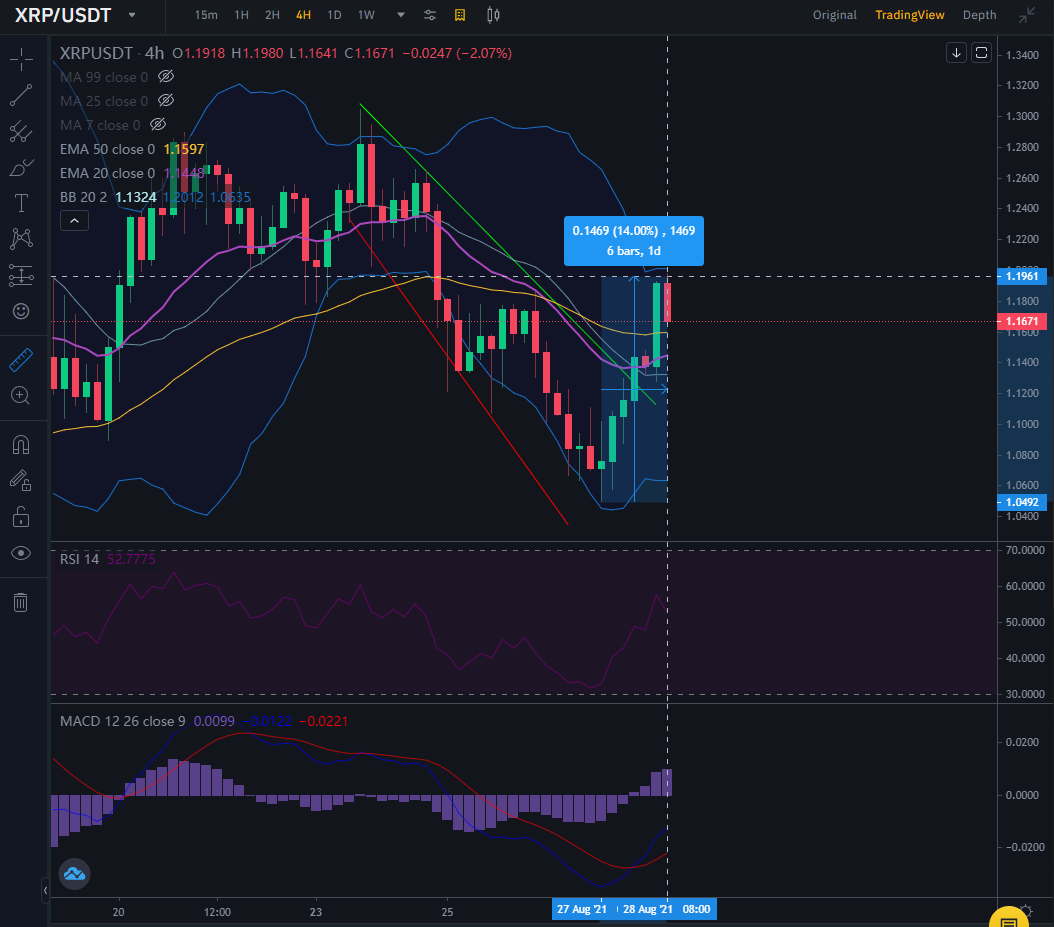Click the RSI 14 indicator label
The width and height of the screenshot is (1054, 927).
point(79,559)
